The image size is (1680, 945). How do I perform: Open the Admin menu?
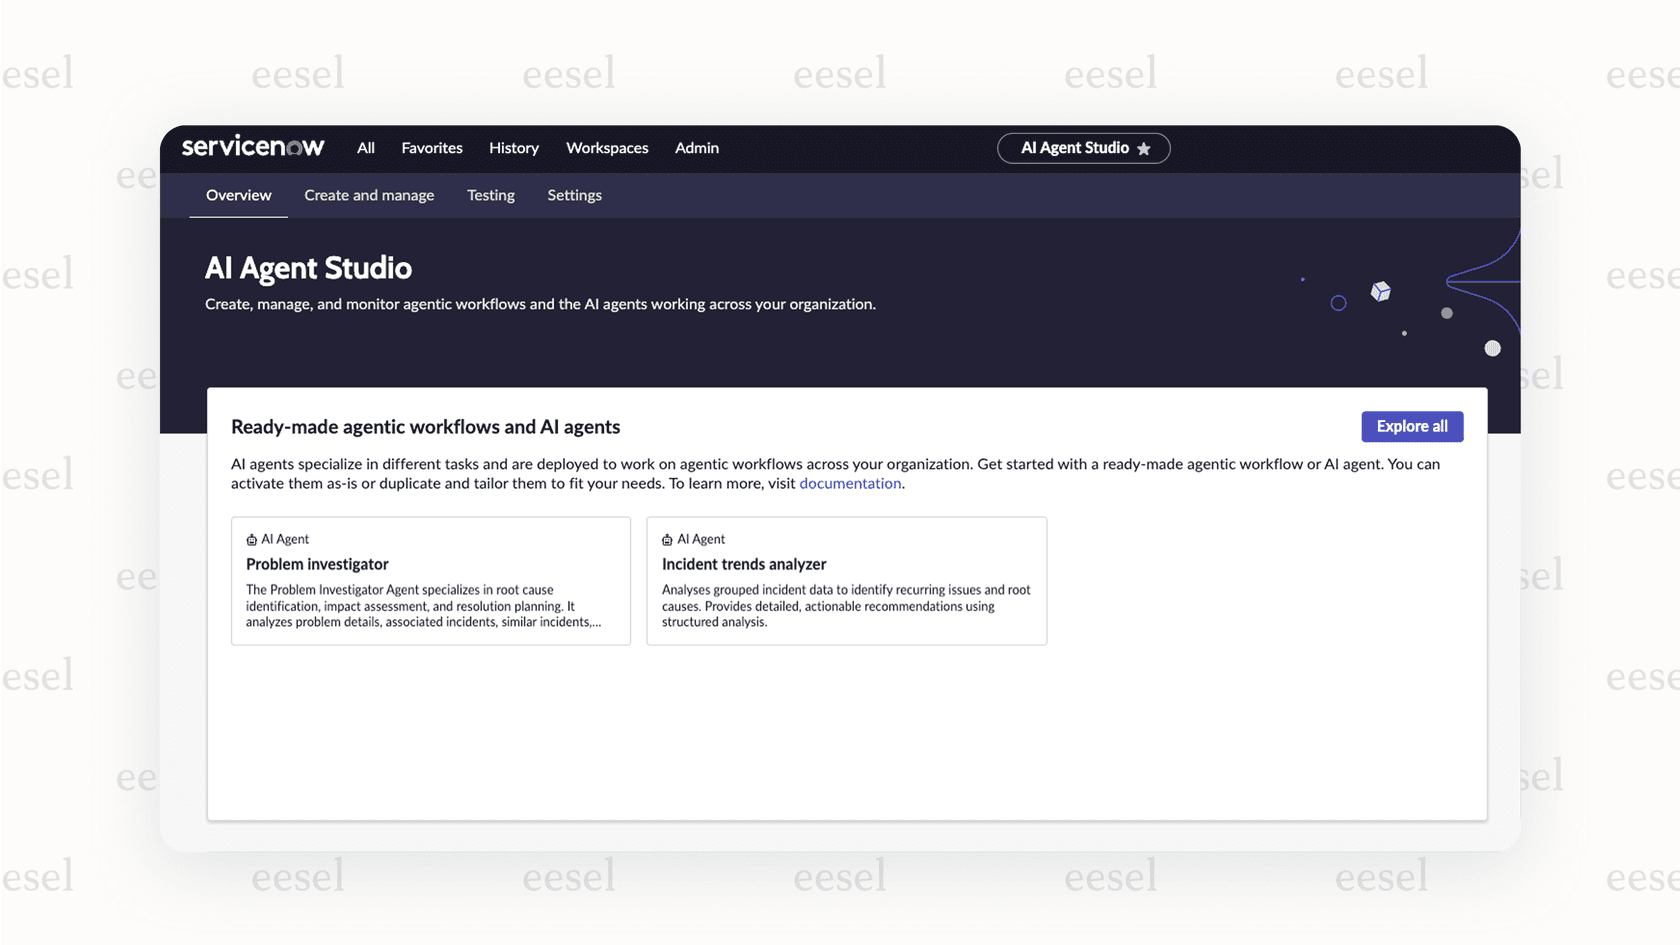point(696,148)
